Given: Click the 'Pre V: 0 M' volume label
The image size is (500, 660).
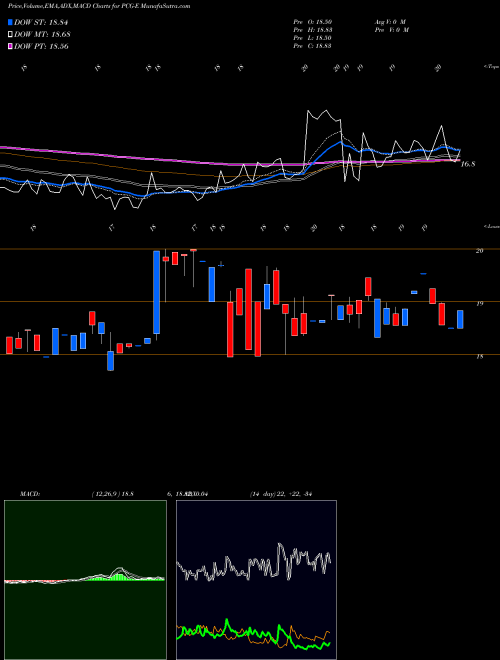Looking at the screenshot, I should pos(391,30).
